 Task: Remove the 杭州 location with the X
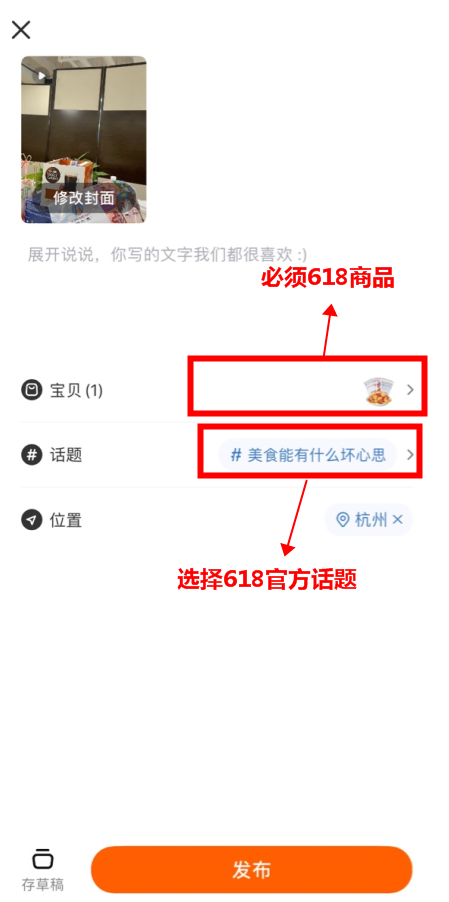(x=397, y=520)
